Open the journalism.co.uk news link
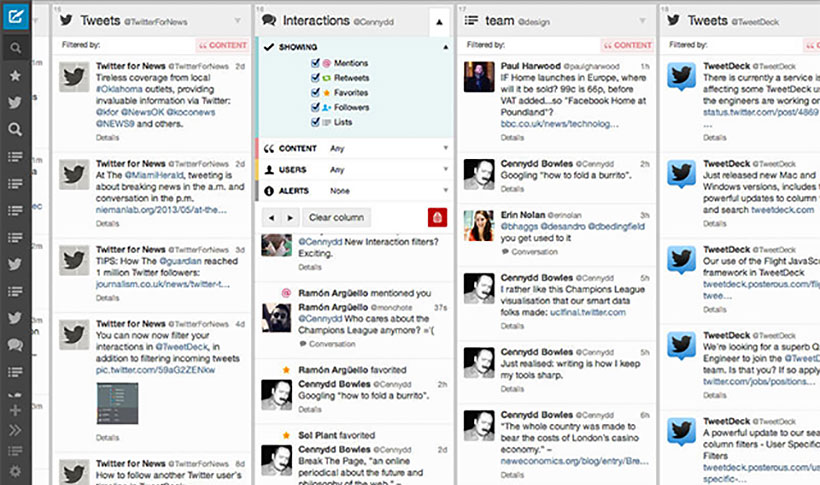The width and height of the screenshot is (820, 485). [163, 284]
